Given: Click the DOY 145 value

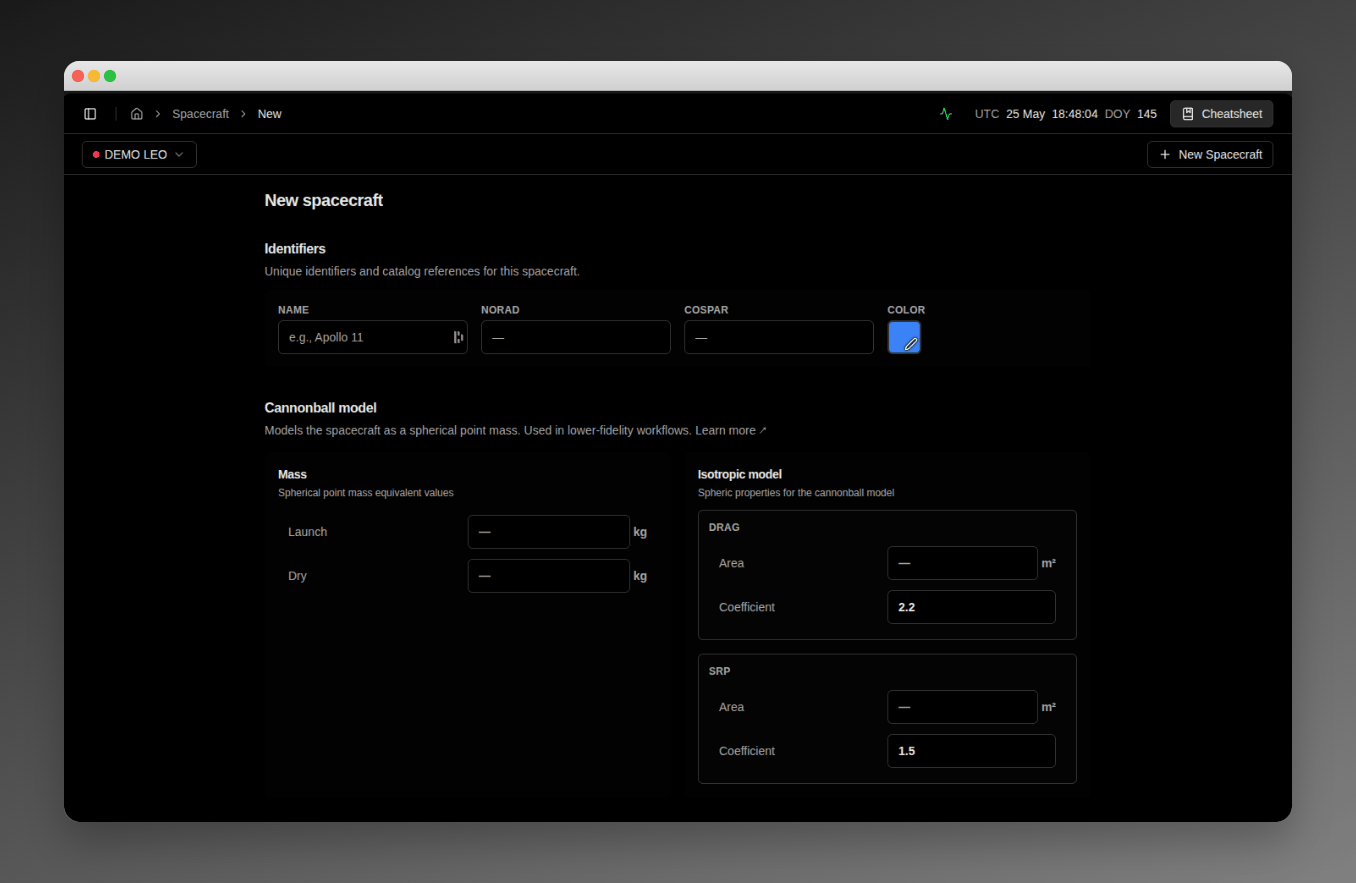Looking at the screenshot, I should coord(1147,114).
